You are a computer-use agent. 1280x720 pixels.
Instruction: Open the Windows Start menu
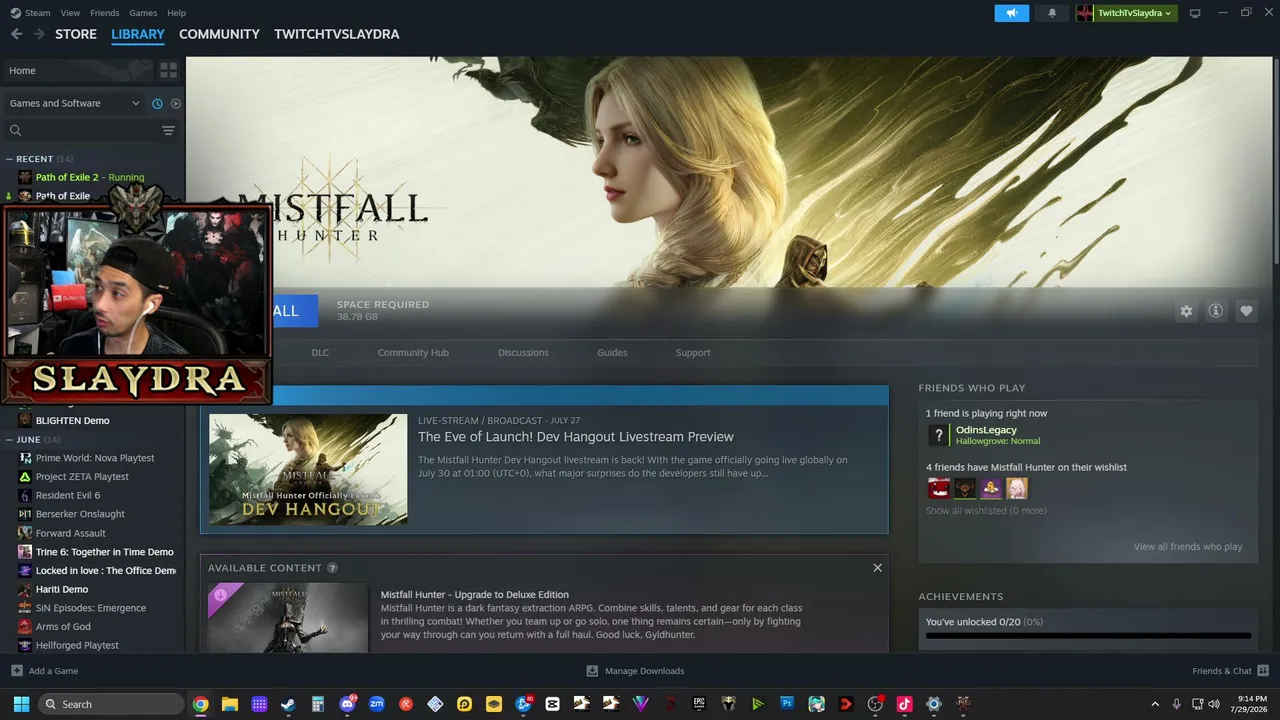(21, 704)
